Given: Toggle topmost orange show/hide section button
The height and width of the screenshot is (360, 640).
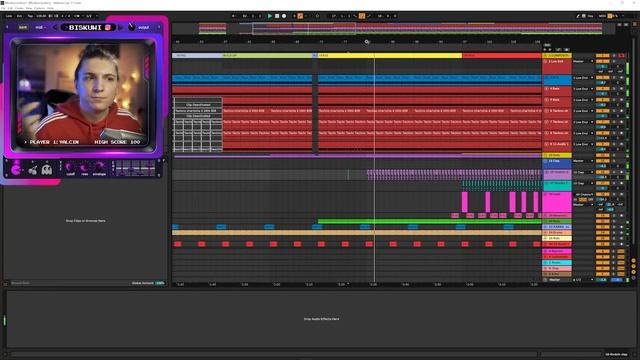Looking at the screenshot, I should [x=633, y=260].
